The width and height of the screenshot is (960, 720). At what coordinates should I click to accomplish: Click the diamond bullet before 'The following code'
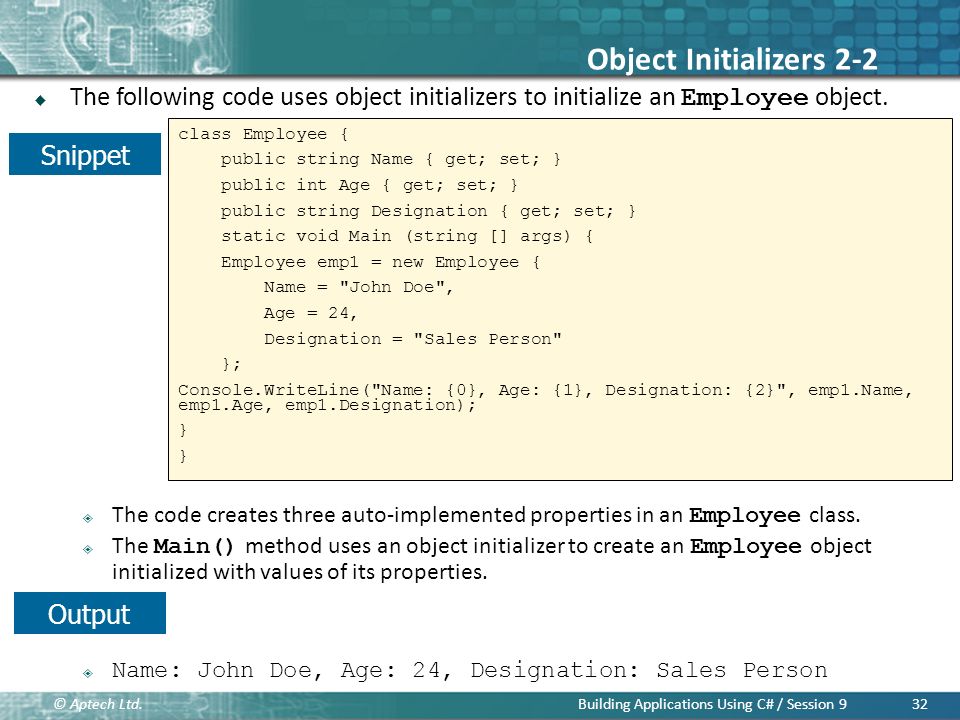[40, 100]
